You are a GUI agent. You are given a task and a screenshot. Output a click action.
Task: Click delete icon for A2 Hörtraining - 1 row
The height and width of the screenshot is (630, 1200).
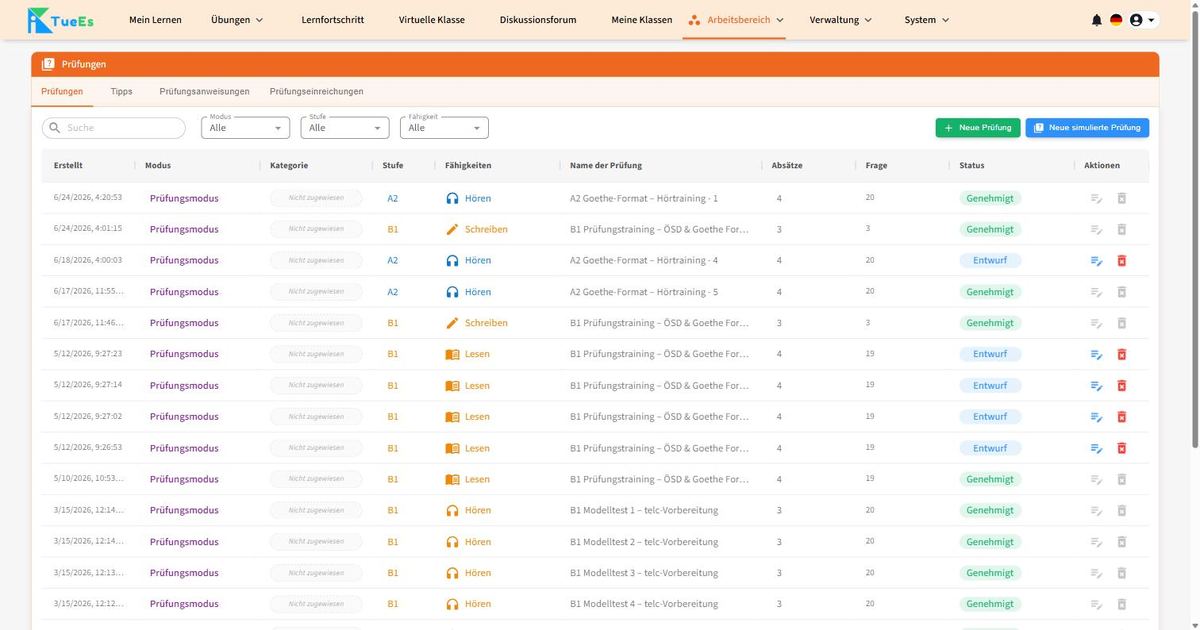[x=1121, y=198]
